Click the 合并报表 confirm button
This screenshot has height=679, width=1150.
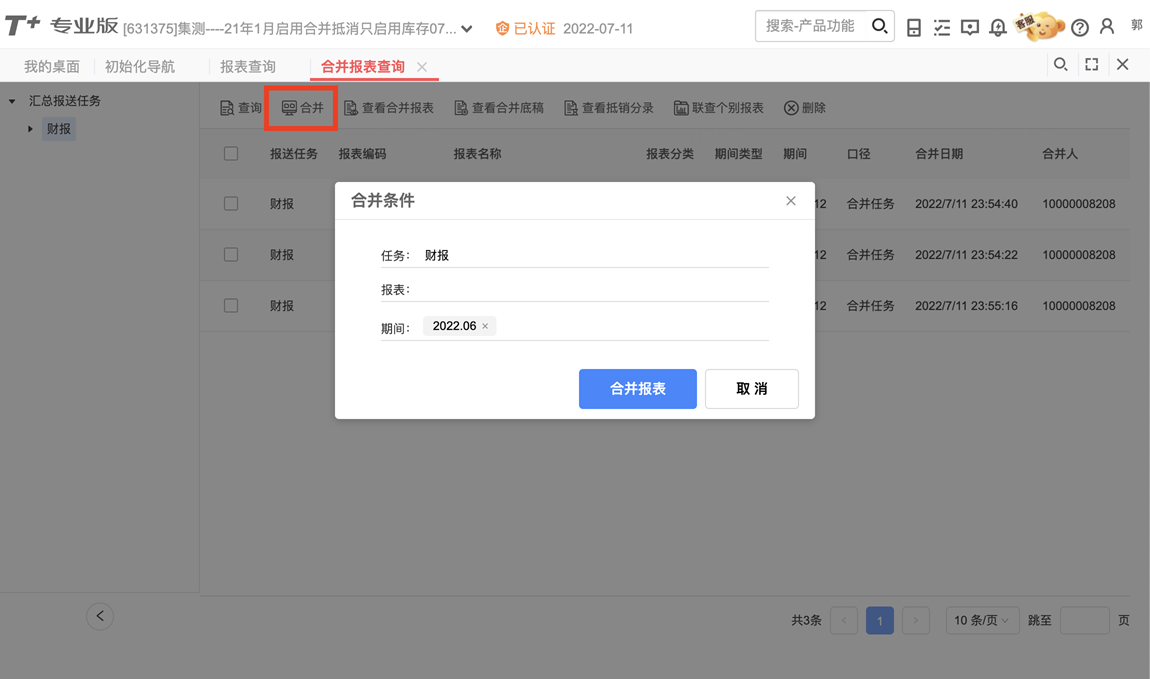point(637,389)
